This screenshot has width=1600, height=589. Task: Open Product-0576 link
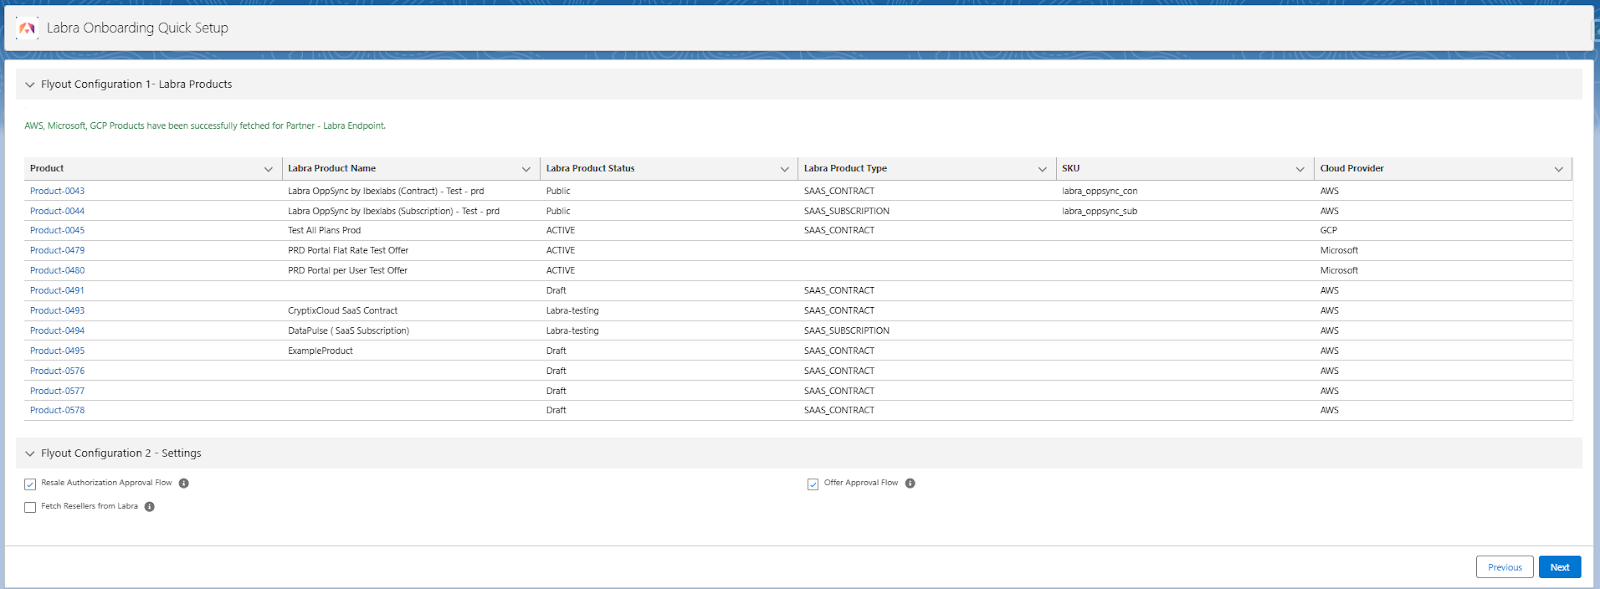57,371
